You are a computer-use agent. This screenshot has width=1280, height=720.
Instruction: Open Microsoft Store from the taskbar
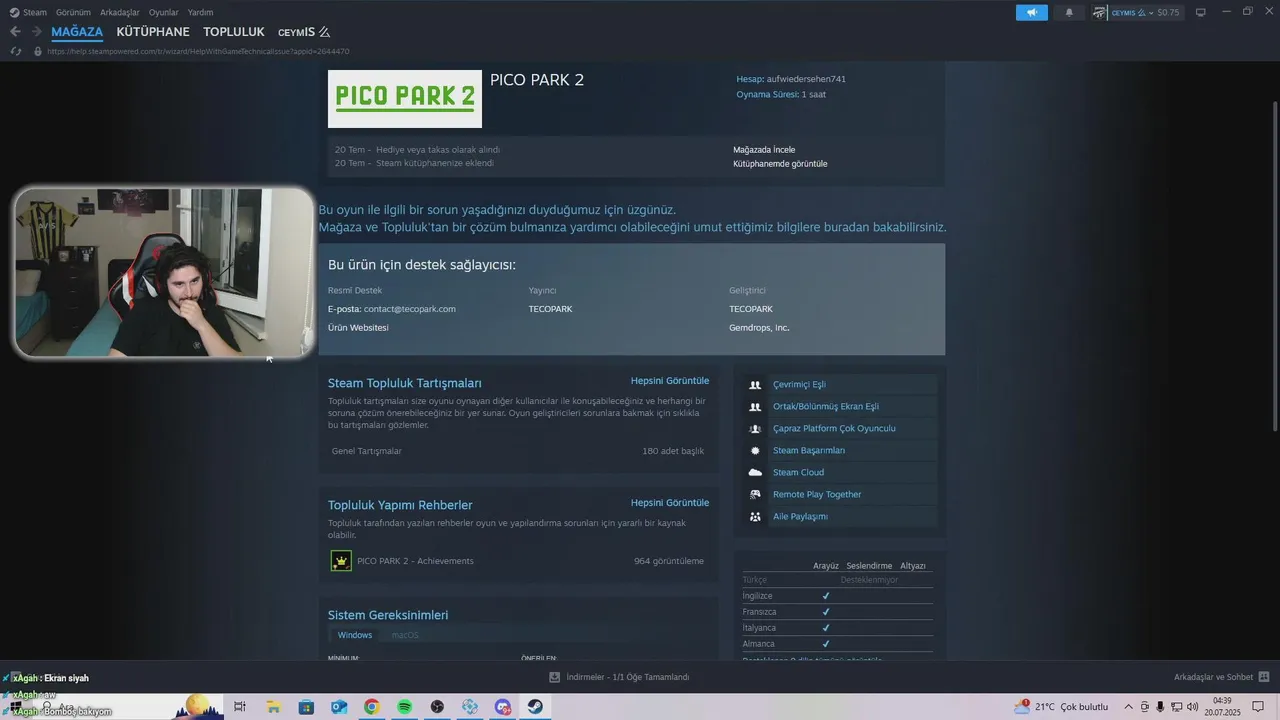[306, 707]
